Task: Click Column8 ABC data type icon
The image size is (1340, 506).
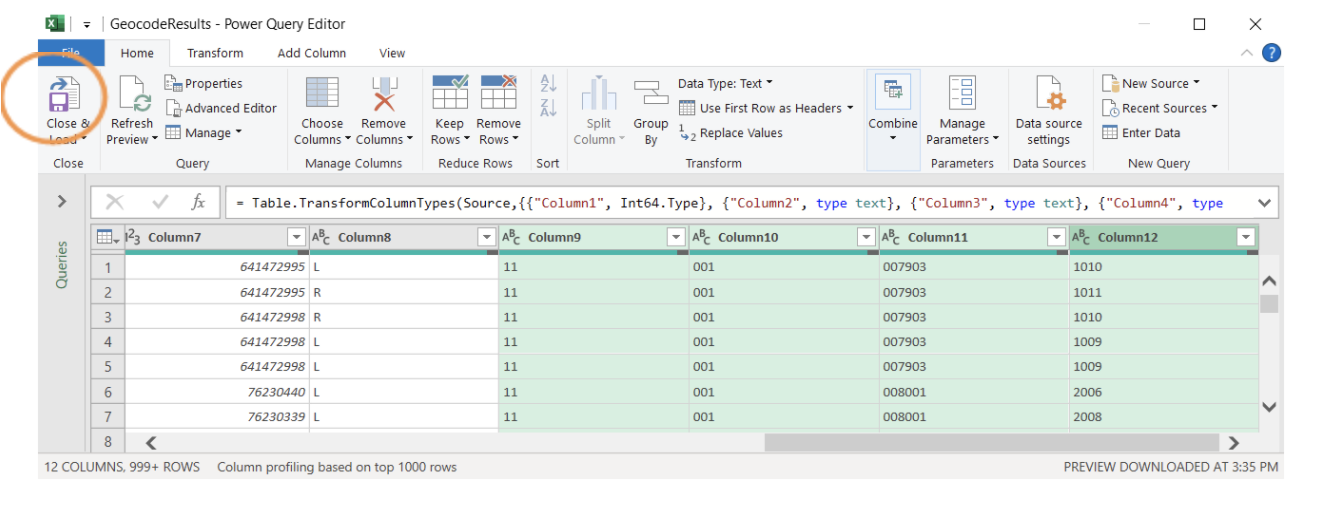Action: point(322,237)
